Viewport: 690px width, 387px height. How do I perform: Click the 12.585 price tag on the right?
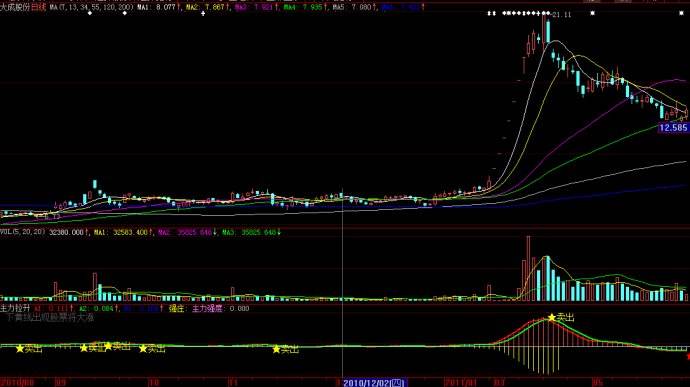[x=673, y=128]
